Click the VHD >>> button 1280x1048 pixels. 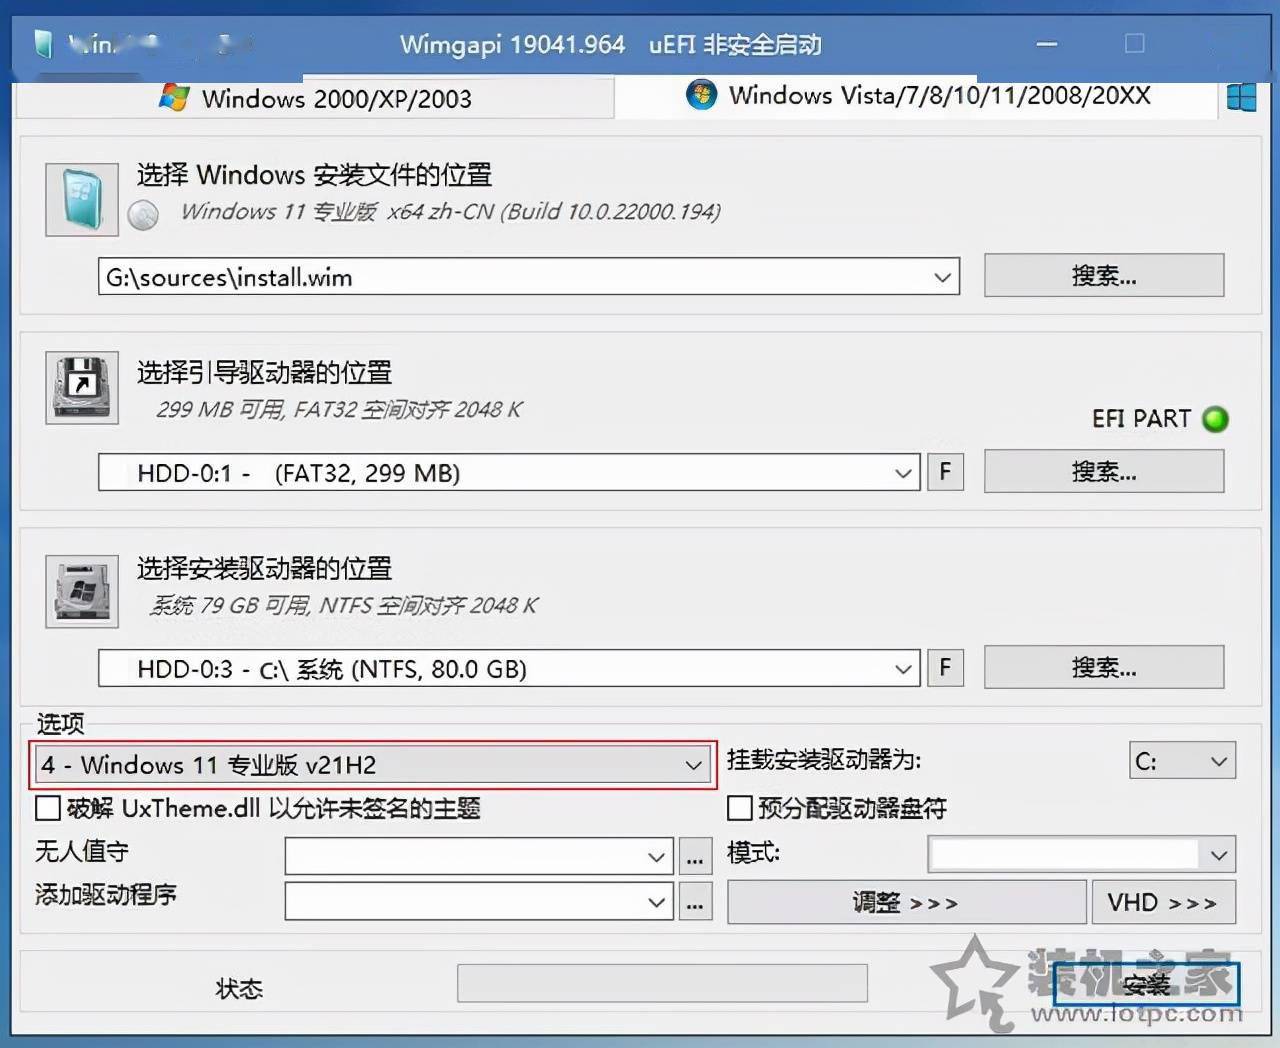click(1164, 902)
